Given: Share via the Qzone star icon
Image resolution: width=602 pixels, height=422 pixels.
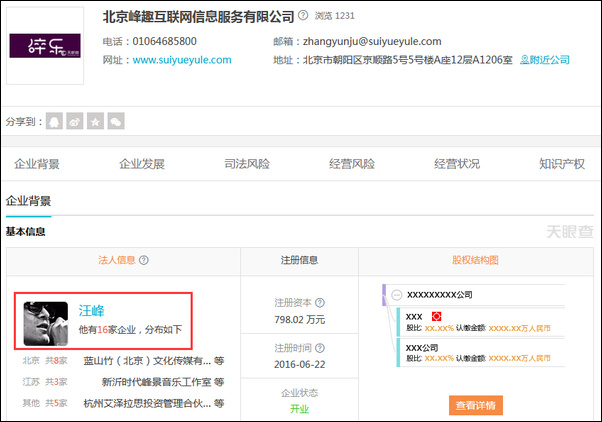Looking at the screenshot, I should point(95,121).
